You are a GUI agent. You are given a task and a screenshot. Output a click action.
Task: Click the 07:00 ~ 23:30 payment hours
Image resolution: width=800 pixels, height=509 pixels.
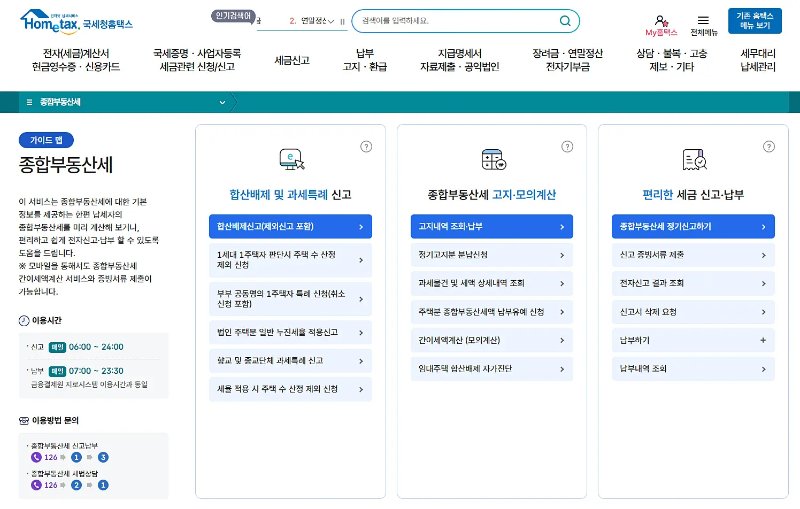click(x=96, y=371)
